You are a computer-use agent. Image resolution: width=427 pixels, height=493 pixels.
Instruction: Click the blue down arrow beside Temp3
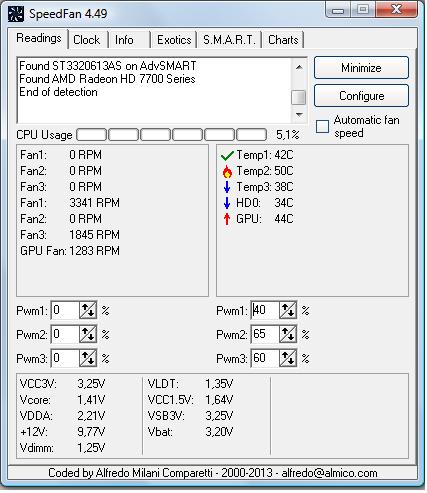click(227, 187)
